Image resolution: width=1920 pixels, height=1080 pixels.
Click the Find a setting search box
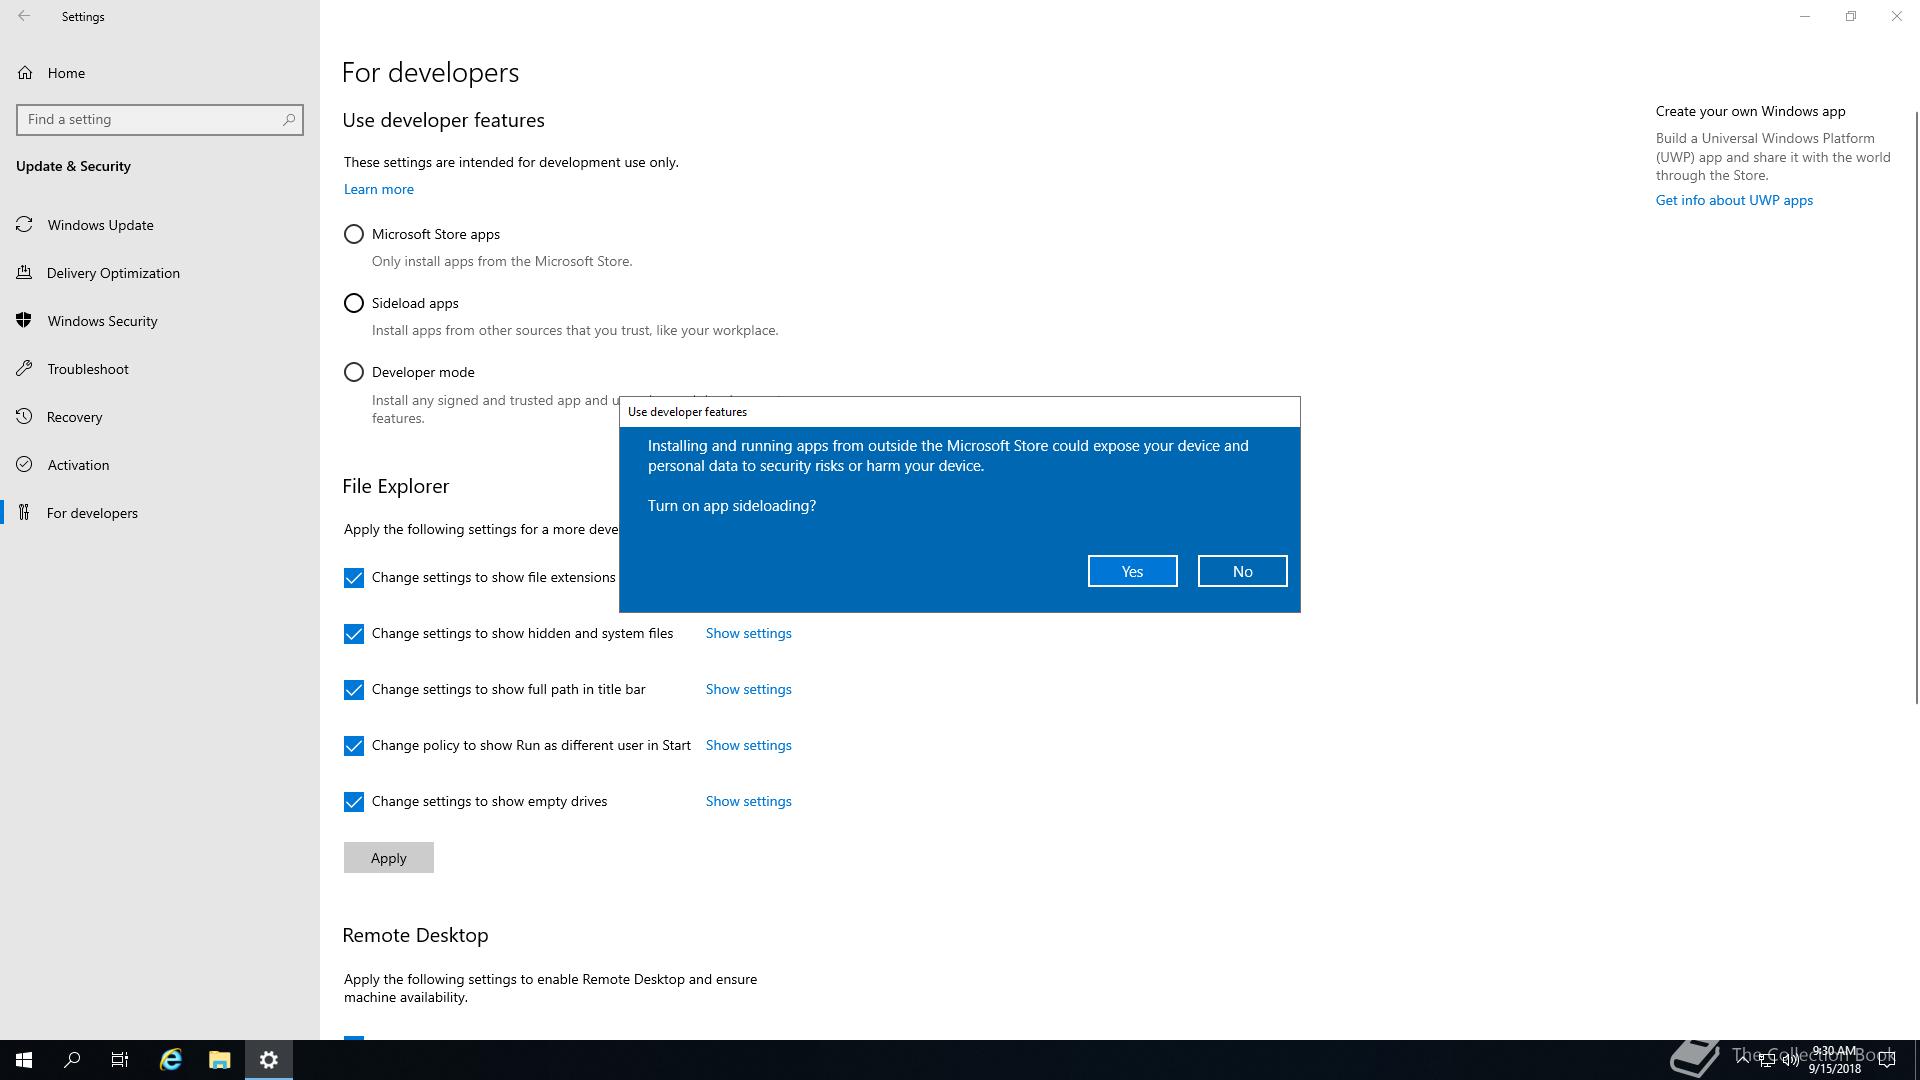pos(160,119)
